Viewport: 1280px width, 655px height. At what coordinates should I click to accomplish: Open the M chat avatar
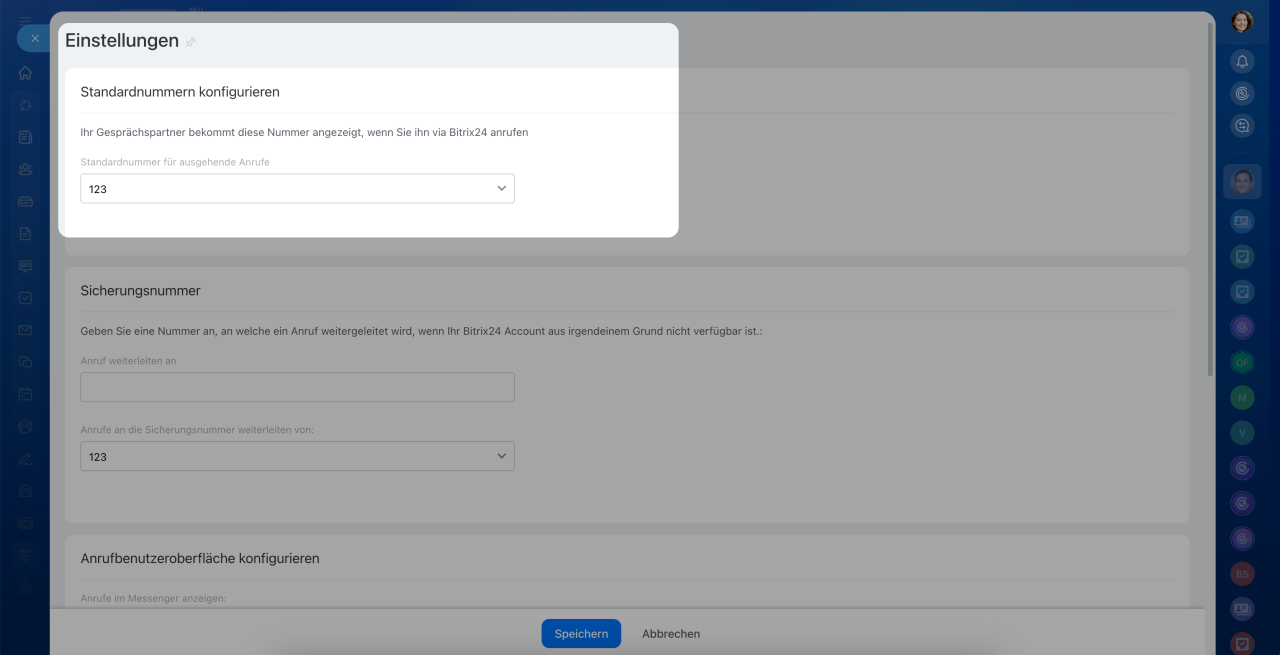(x=1242, y=398)
